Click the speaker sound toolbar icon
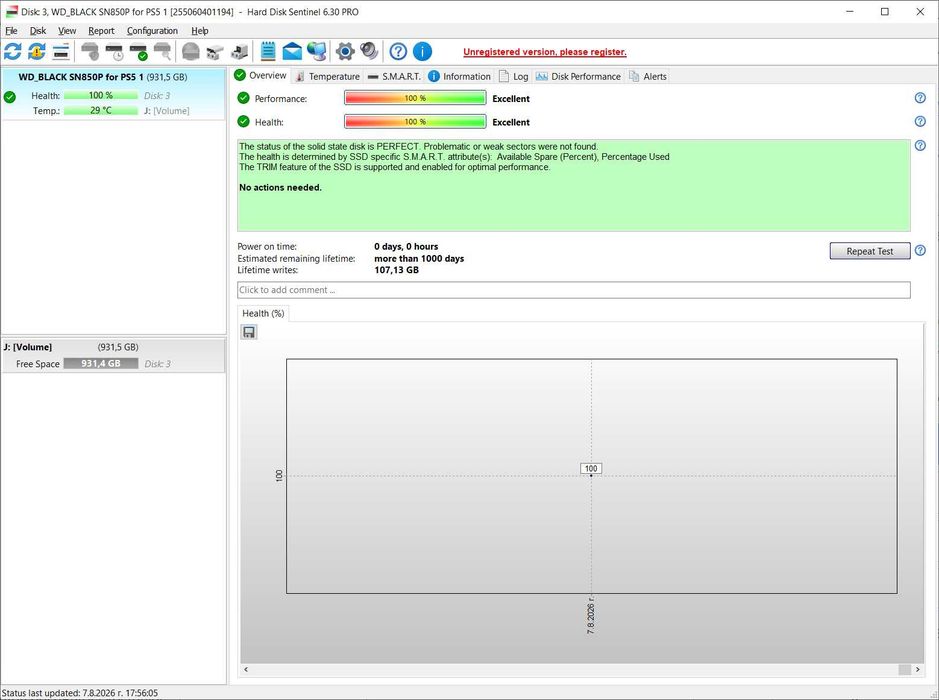Screen dimensions: 939x700 click(x=369, y=51)
